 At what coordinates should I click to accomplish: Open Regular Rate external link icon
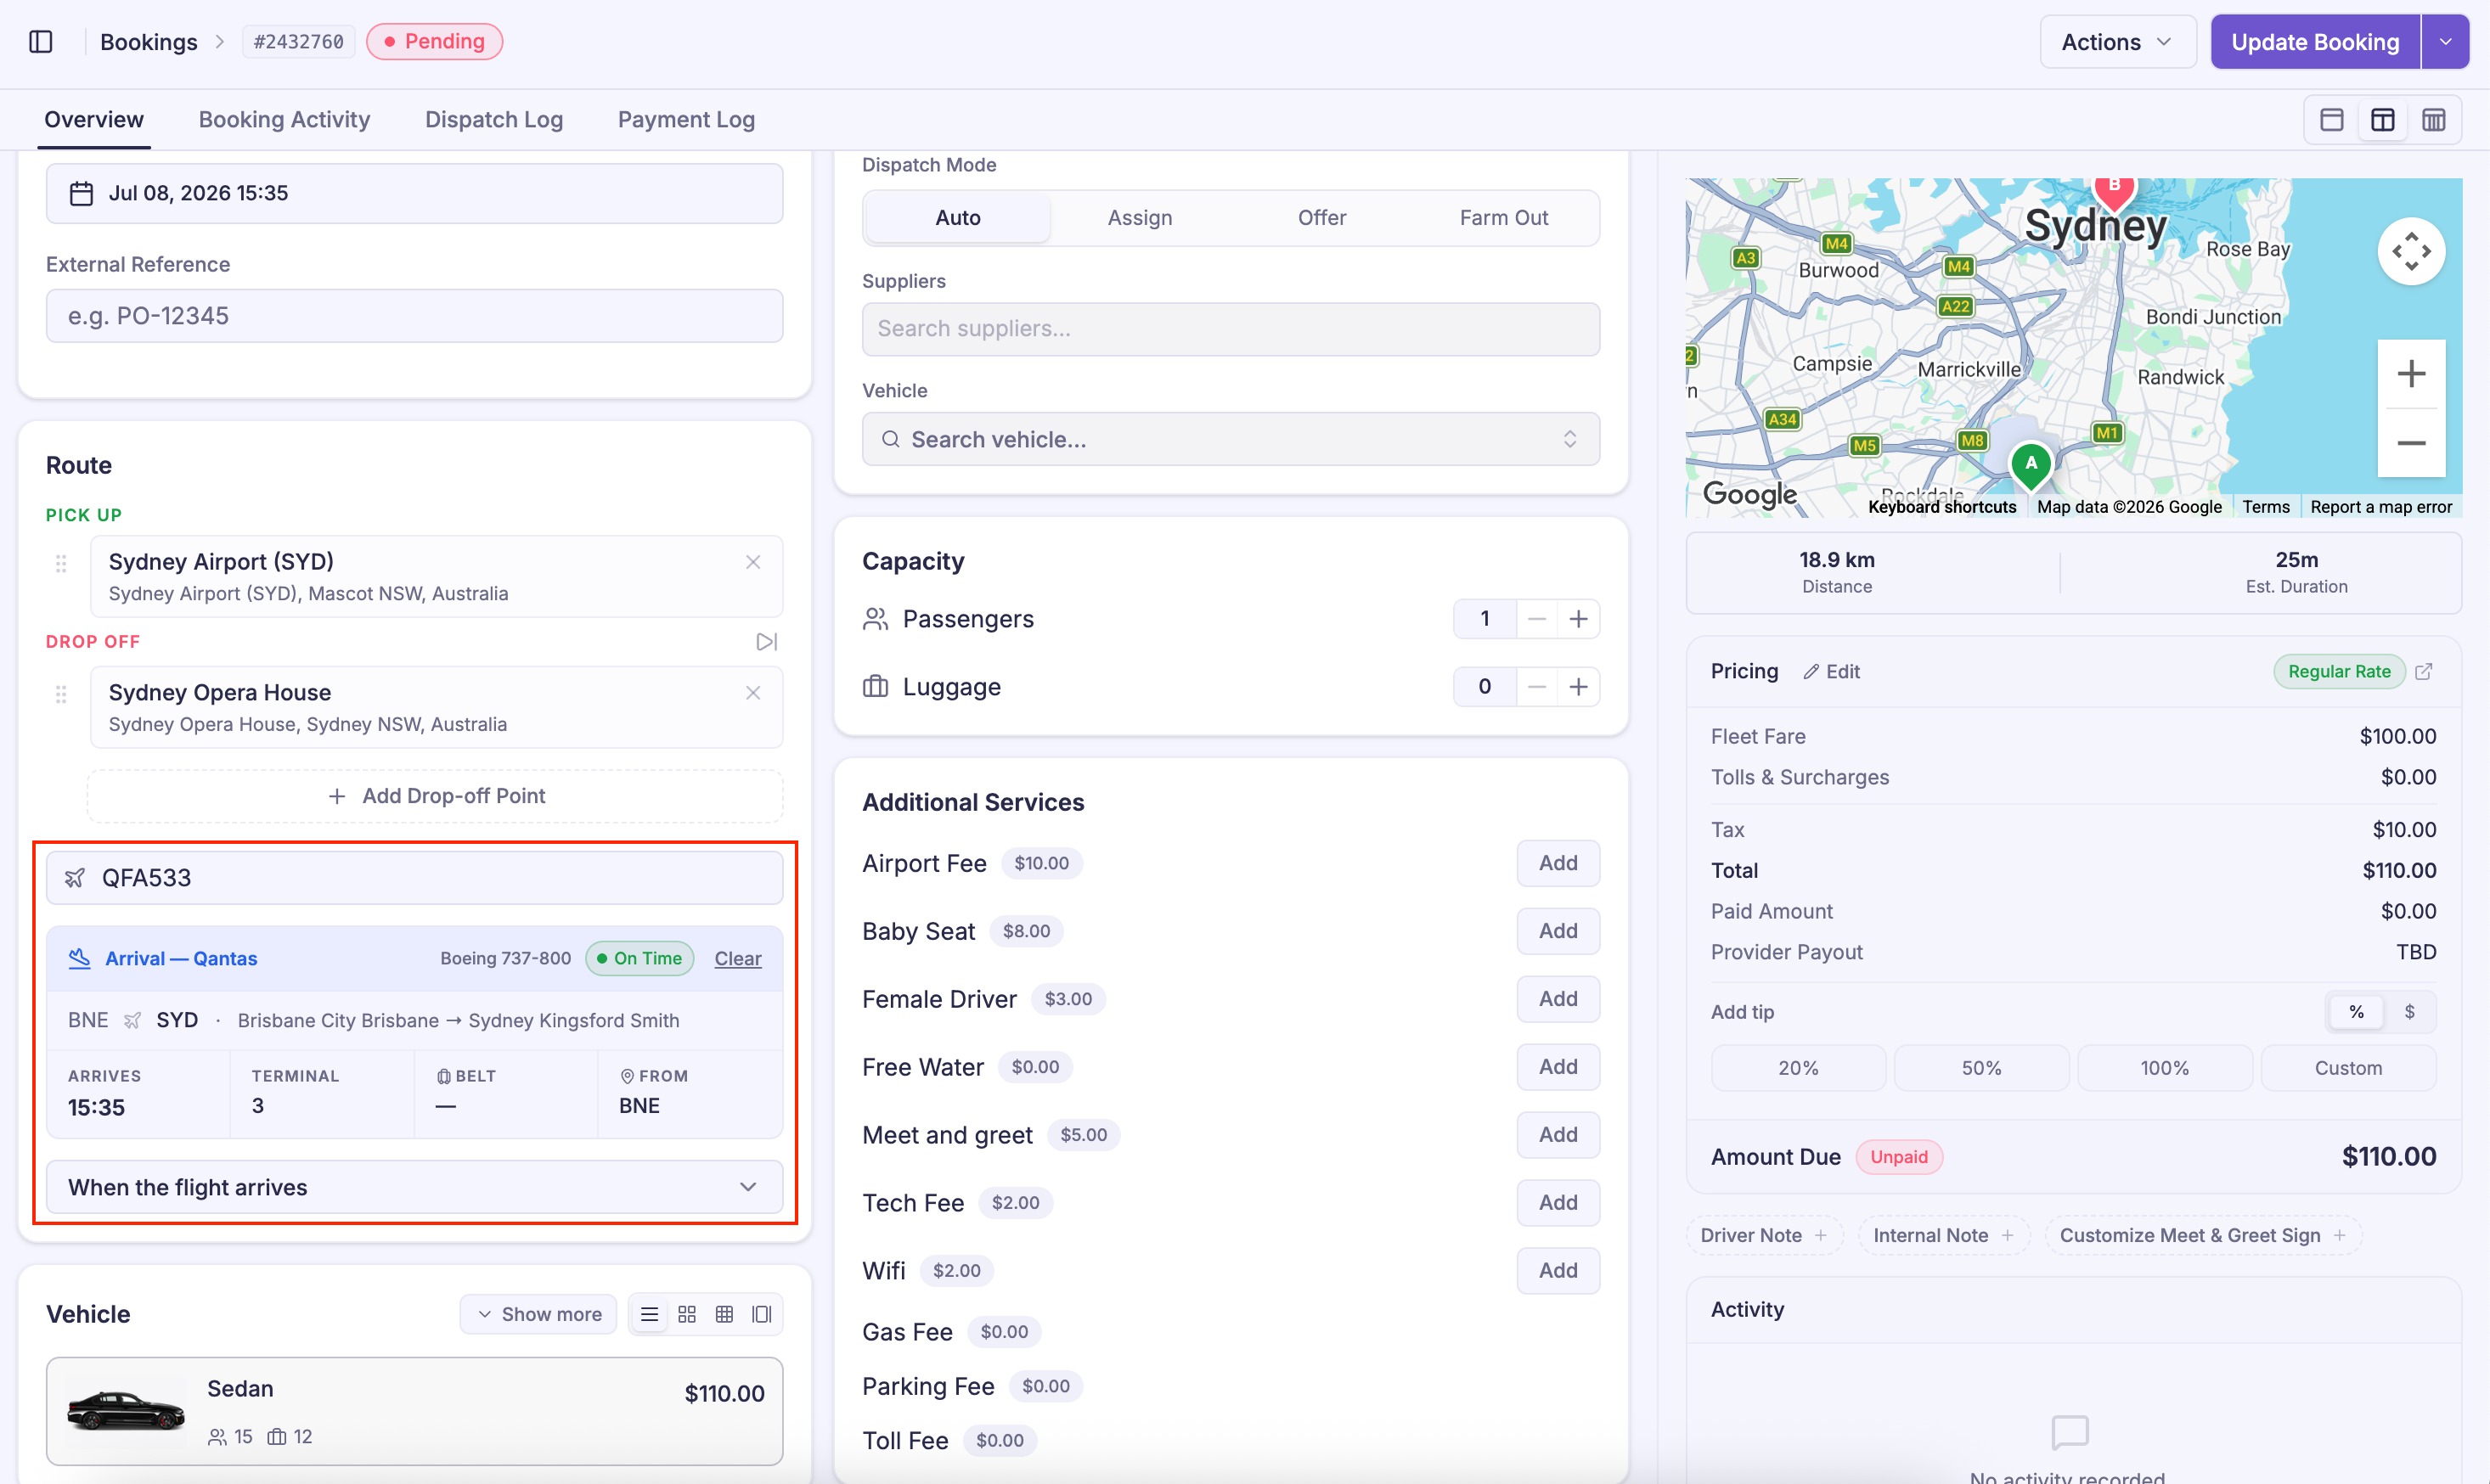click(2424, 671)
